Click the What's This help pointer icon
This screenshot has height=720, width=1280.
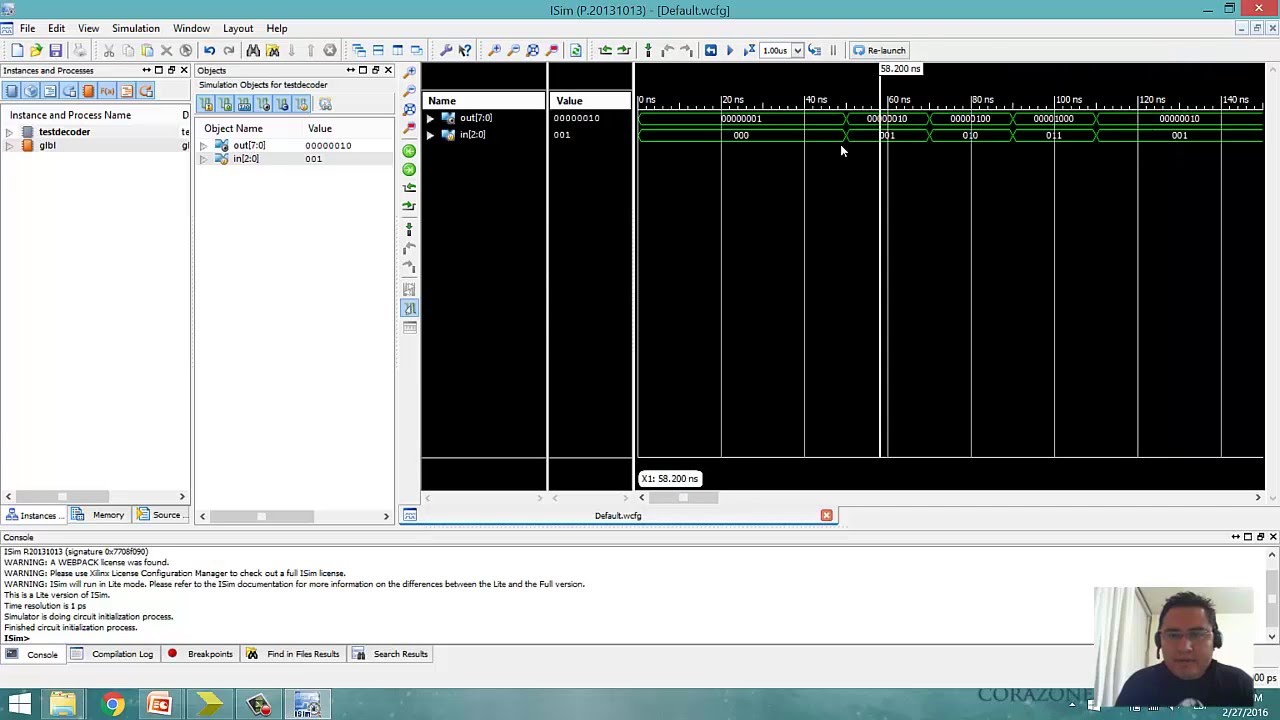coord(465,50)
